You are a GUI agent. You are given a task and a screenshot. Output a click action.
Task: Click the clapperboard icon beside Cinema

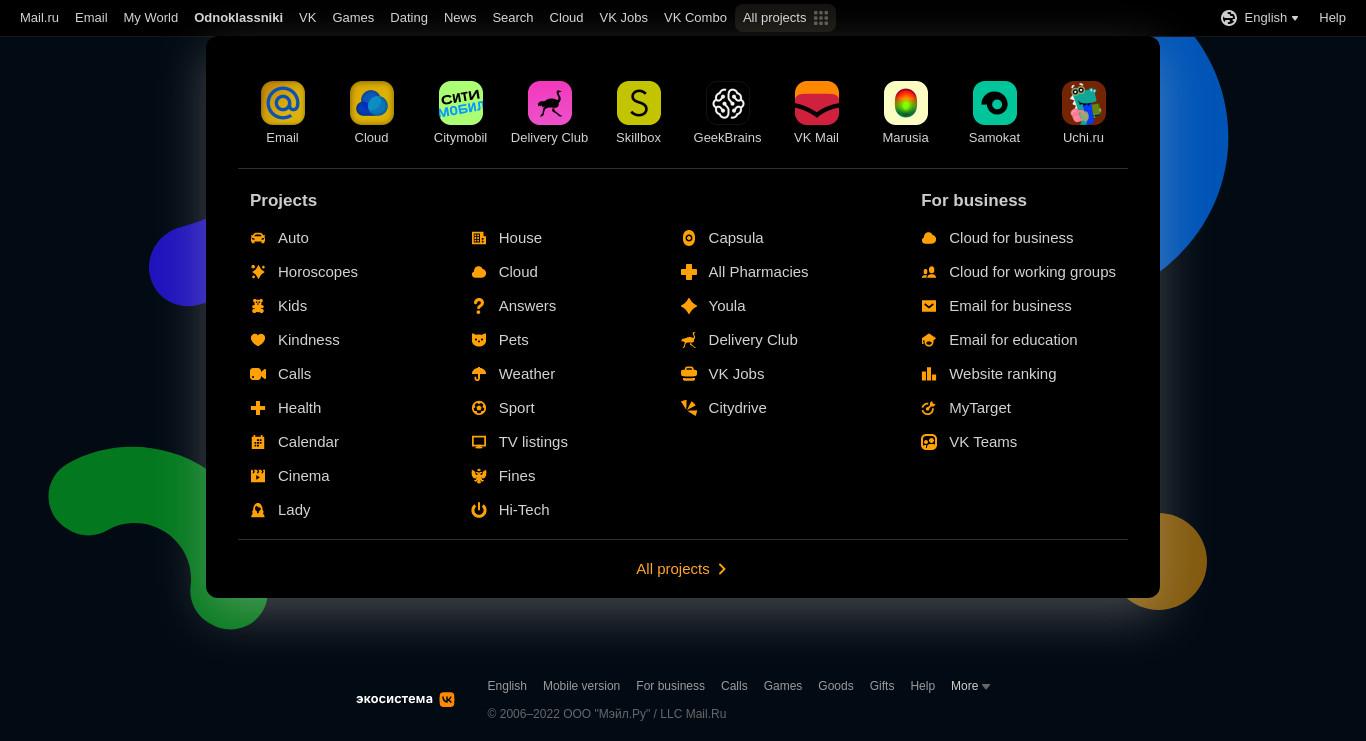click(x=258, y=476)
